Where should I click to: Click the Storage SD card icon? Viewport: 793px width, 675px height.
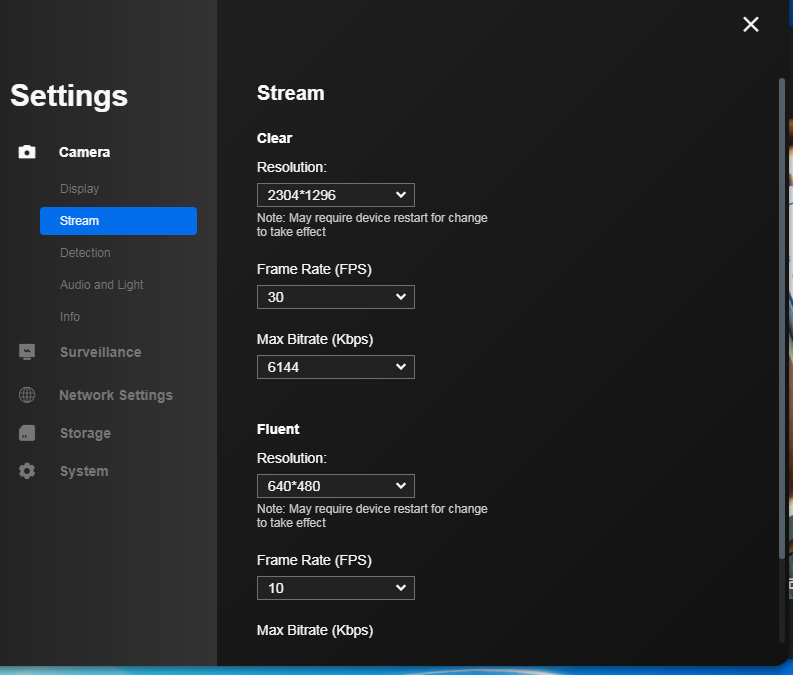[x=27, y=433]
